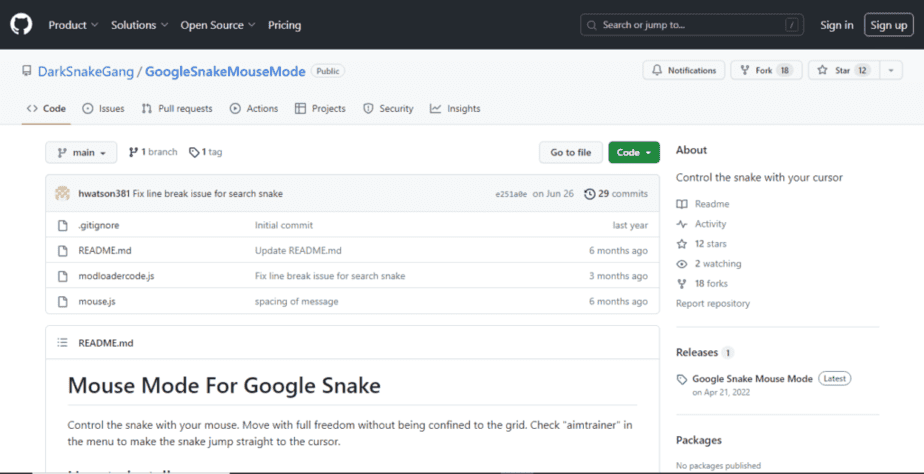The width and height of the screenshot is (924, 474).
Task: Open the modloadercode.js file
Action: pos(116,276)
